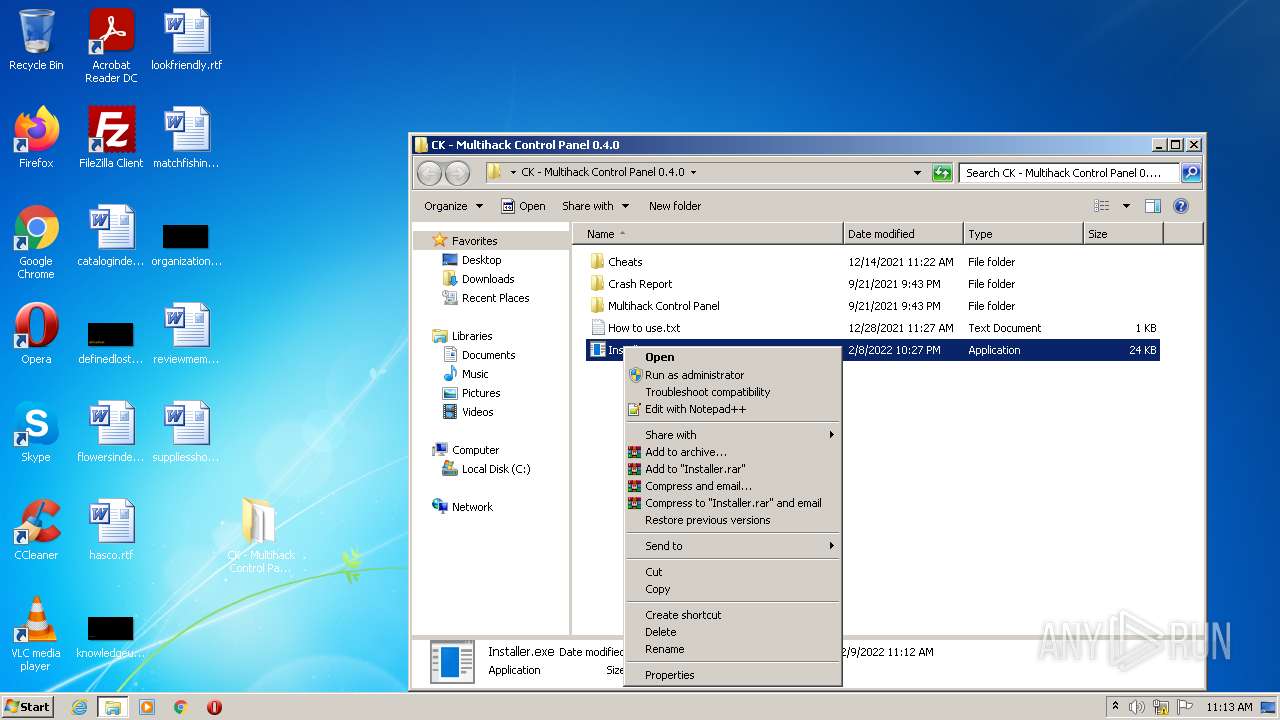This screenshot has height=720, width=1280.
Task: Click taskbar clock 11:13 AM
Action: 1229,707
